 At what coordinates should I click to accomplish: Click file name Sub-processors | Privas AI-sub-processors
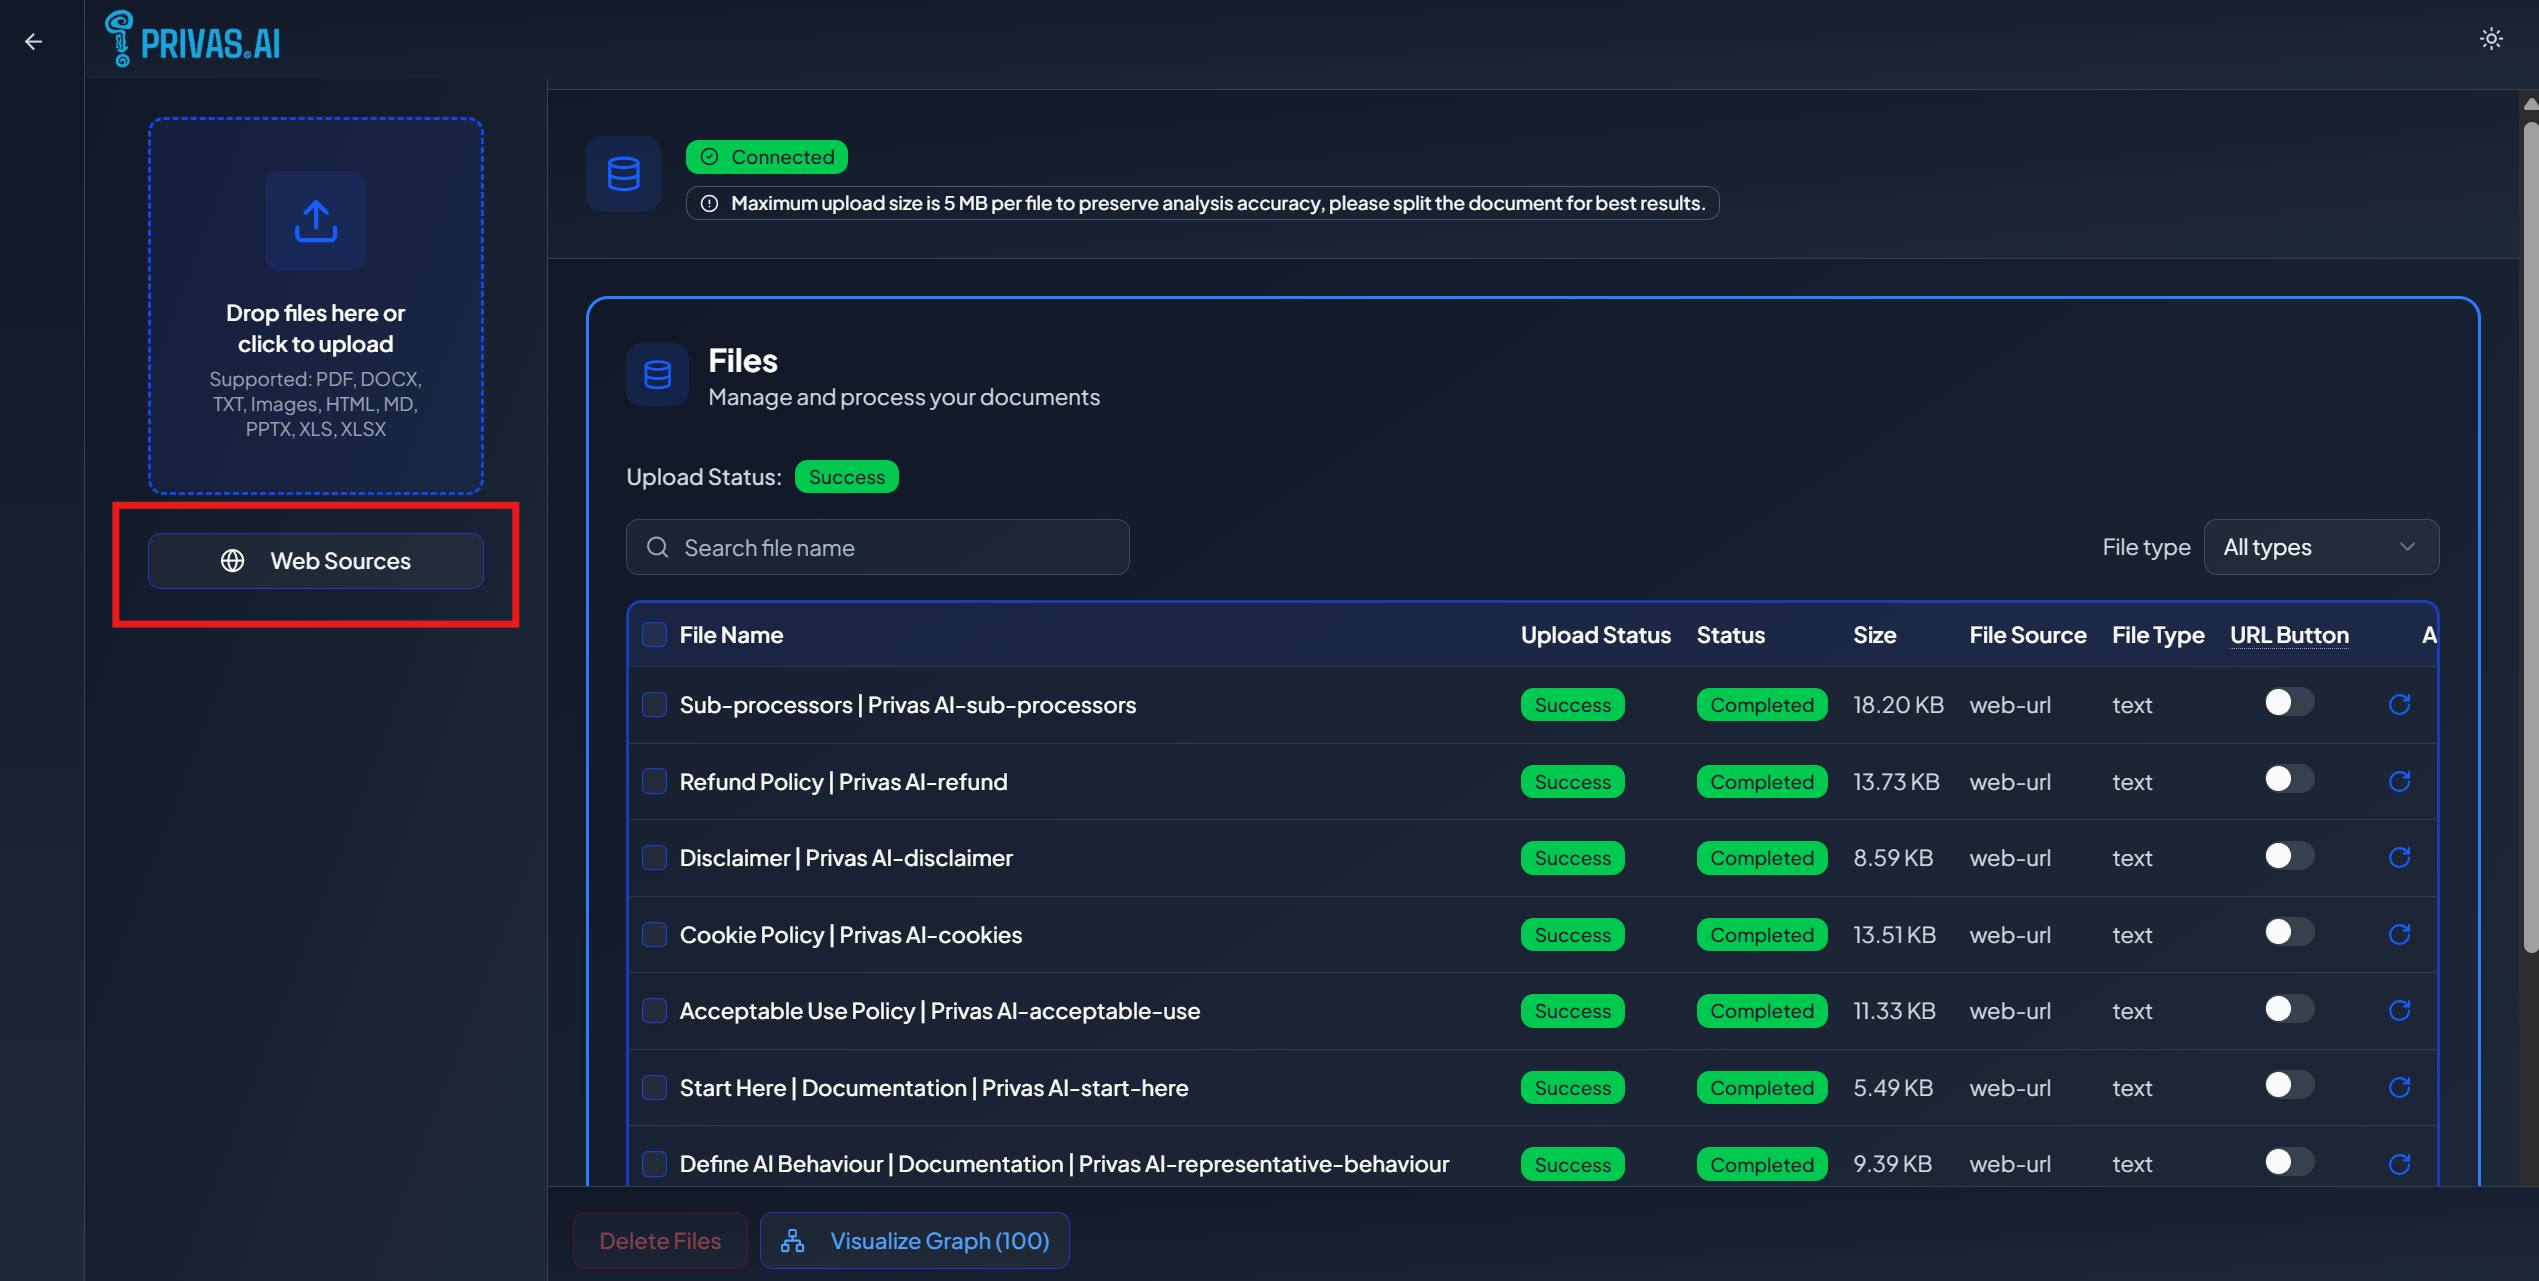[908, 705]
